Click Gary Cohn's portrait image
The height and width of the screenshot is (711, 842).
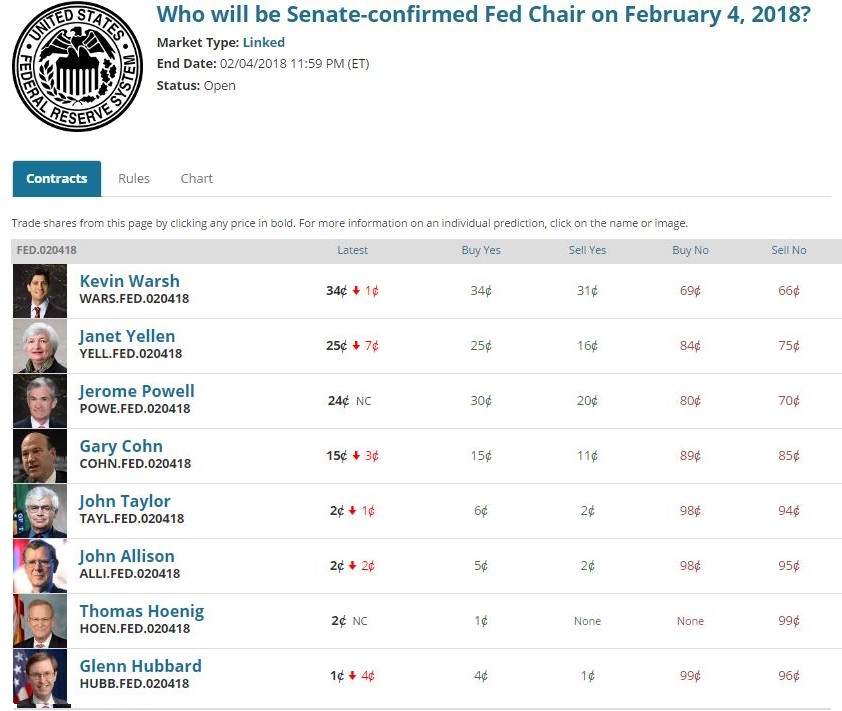click(40, 456)
